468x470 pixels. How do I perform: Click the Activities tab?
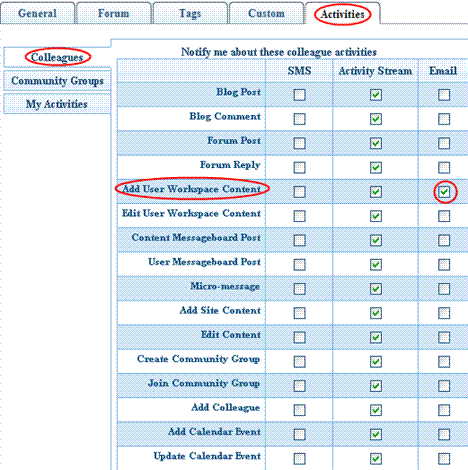pyautogui.click(x=343, y=14)
